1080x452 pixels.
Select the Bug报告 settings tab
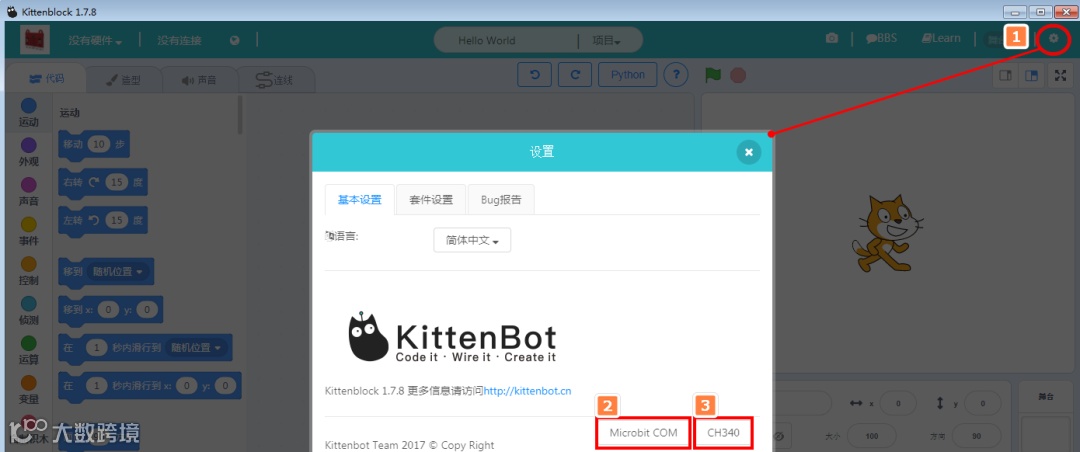point(501,200)
